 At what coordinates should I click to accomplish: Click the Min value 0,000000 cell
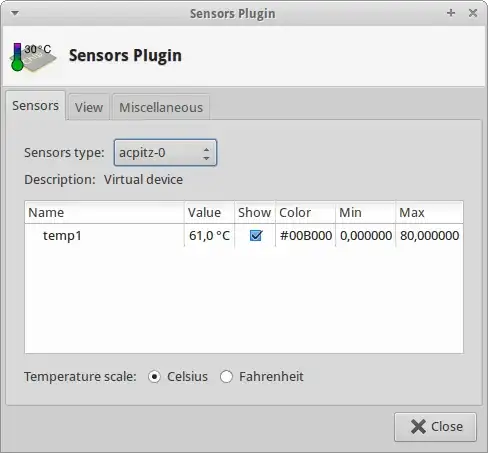pos(366,236)
